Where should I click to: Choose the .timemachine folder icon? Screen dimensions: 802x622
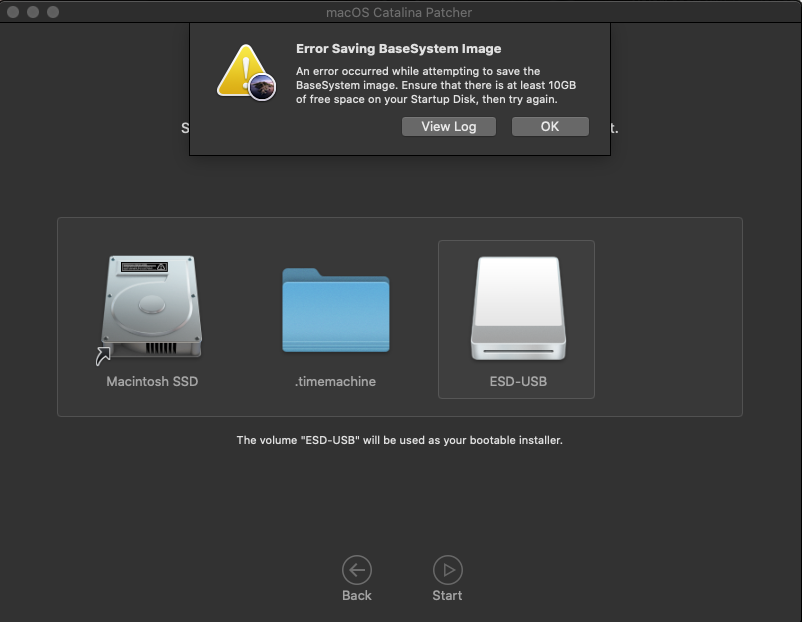click(x=336, y=310)
